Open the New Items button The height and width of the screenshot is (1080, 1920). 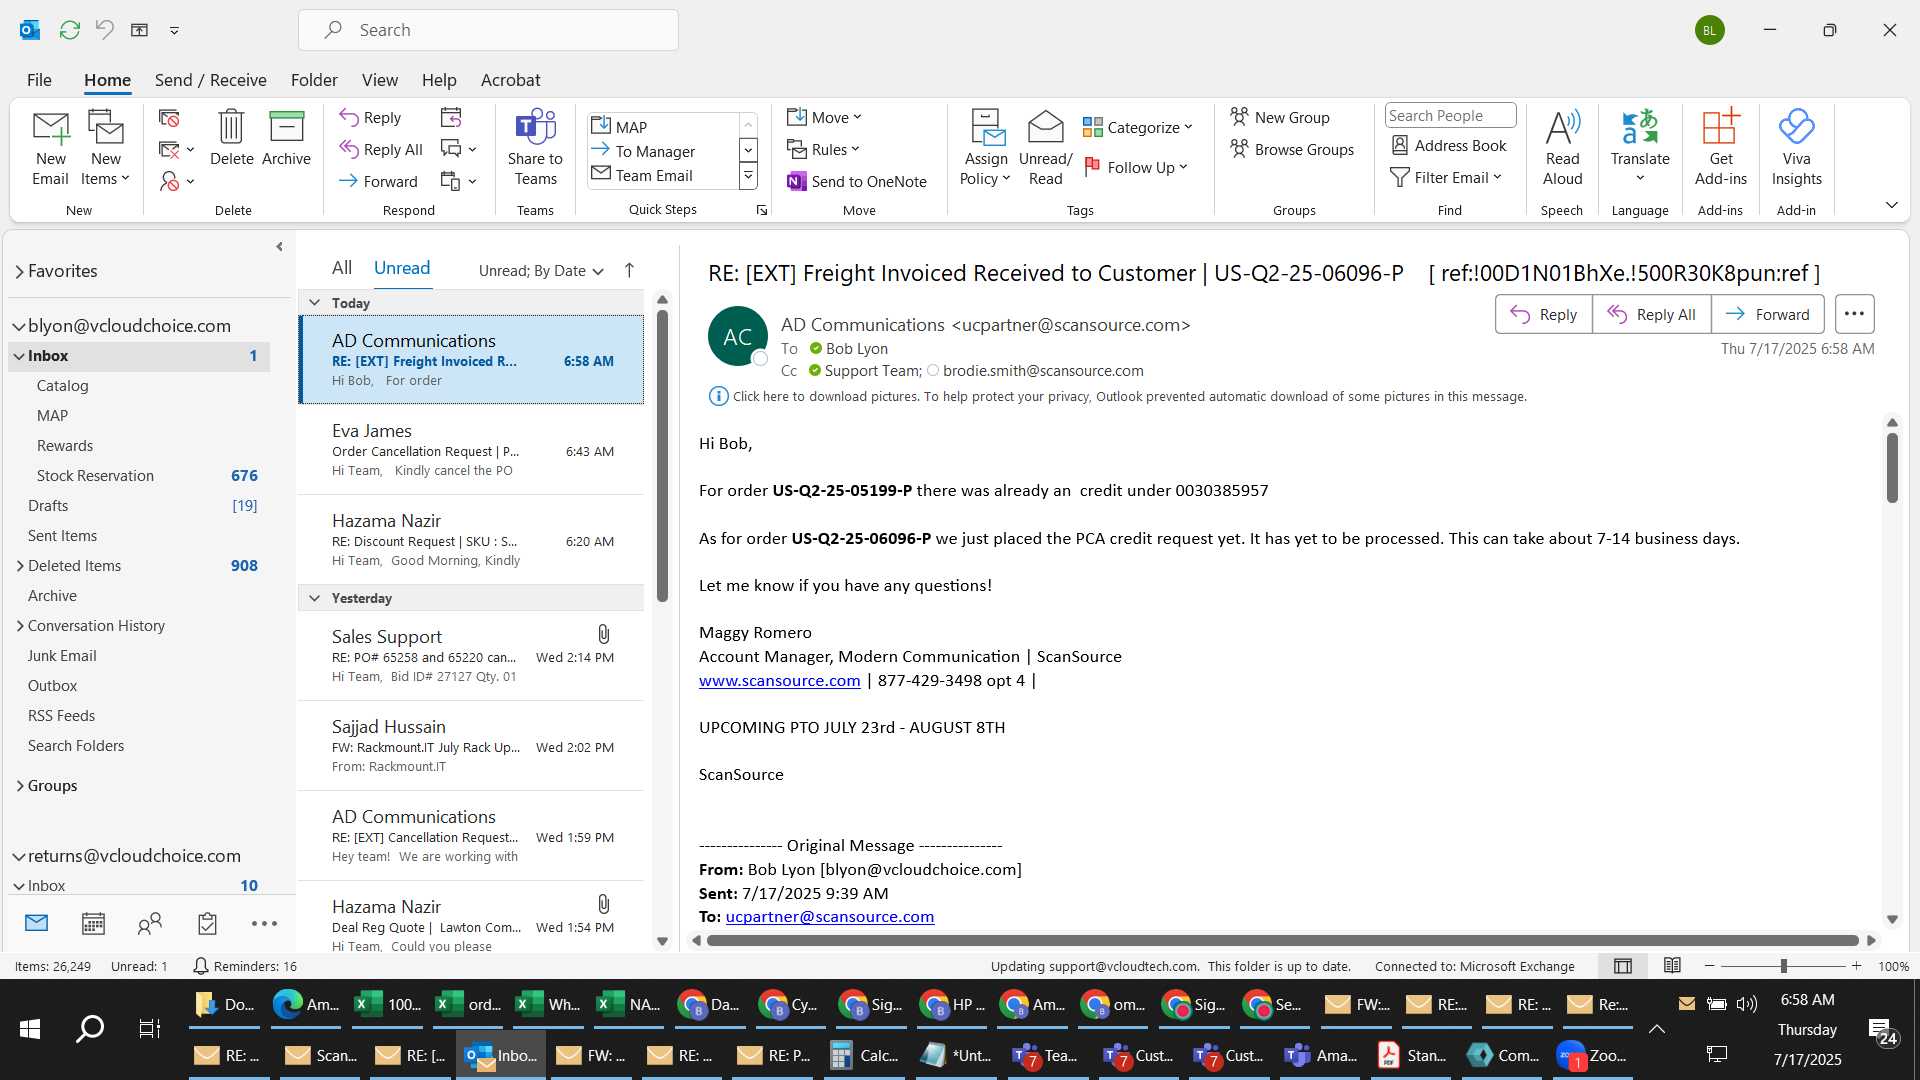[105, 148]
